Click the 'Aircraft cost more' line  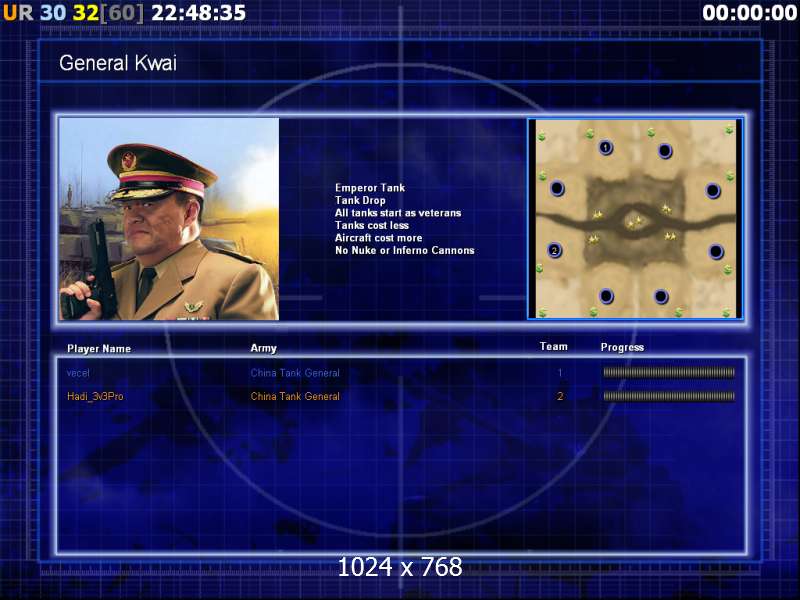(x=379, y=238)
